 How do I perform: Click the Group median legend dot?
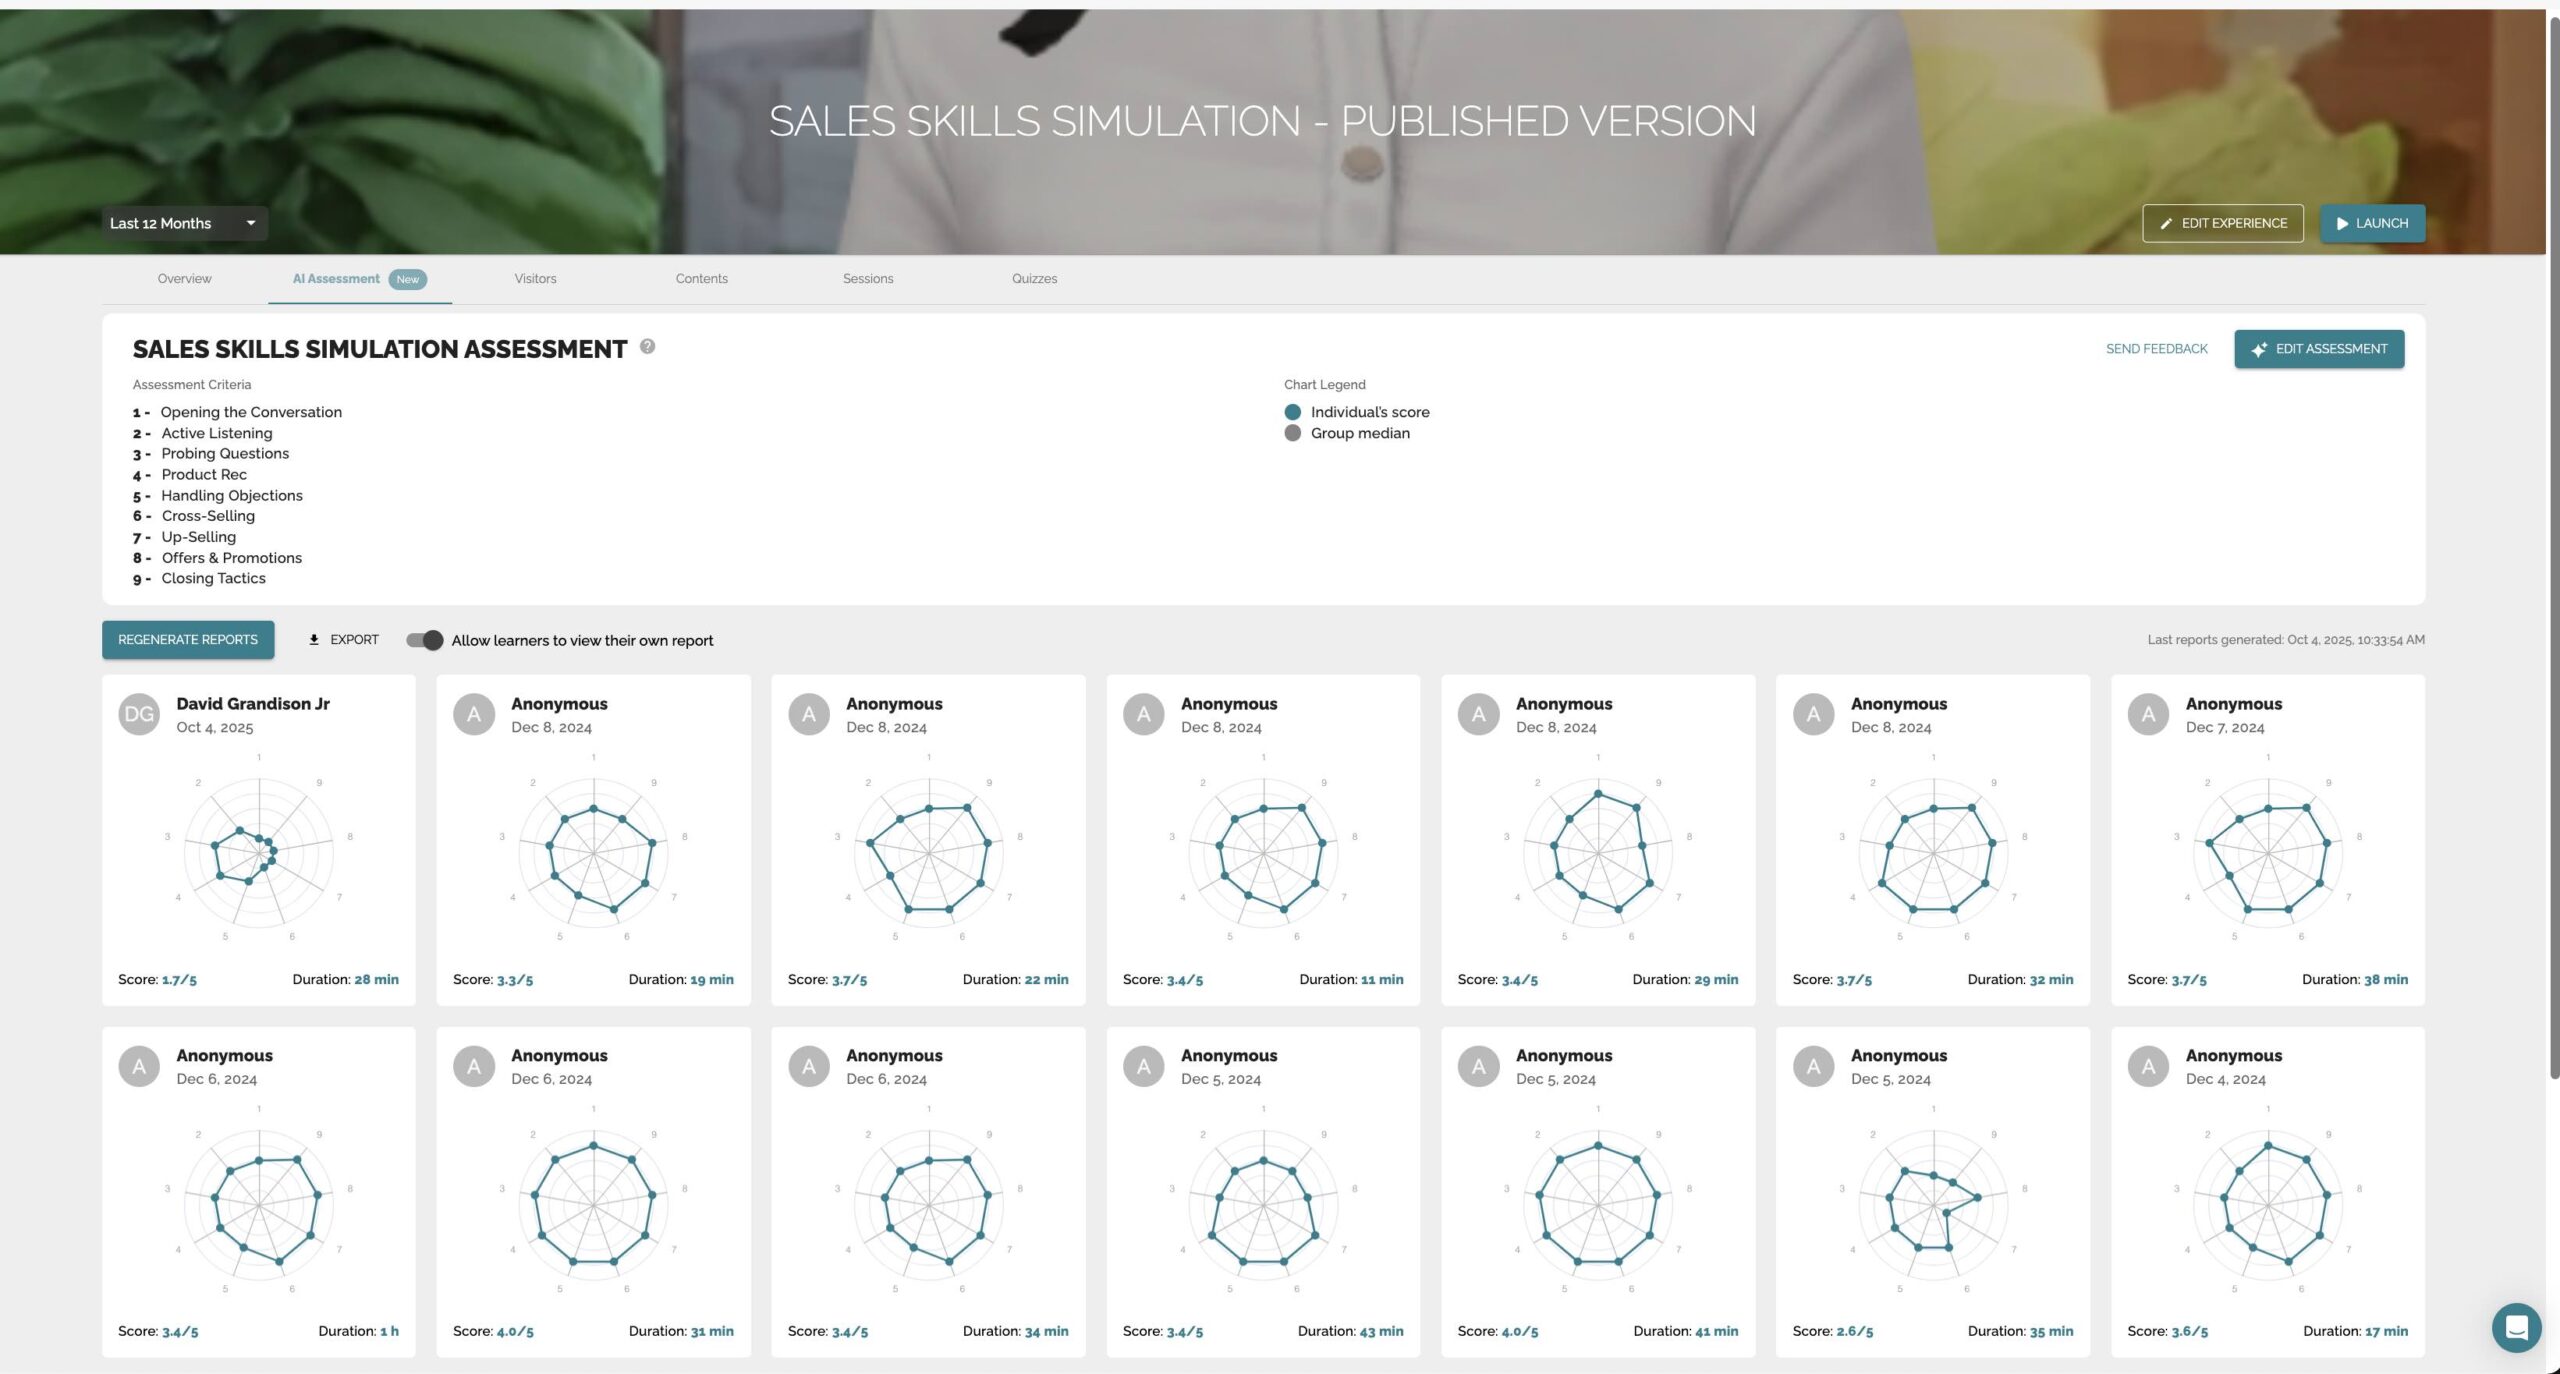point(1292,433)
